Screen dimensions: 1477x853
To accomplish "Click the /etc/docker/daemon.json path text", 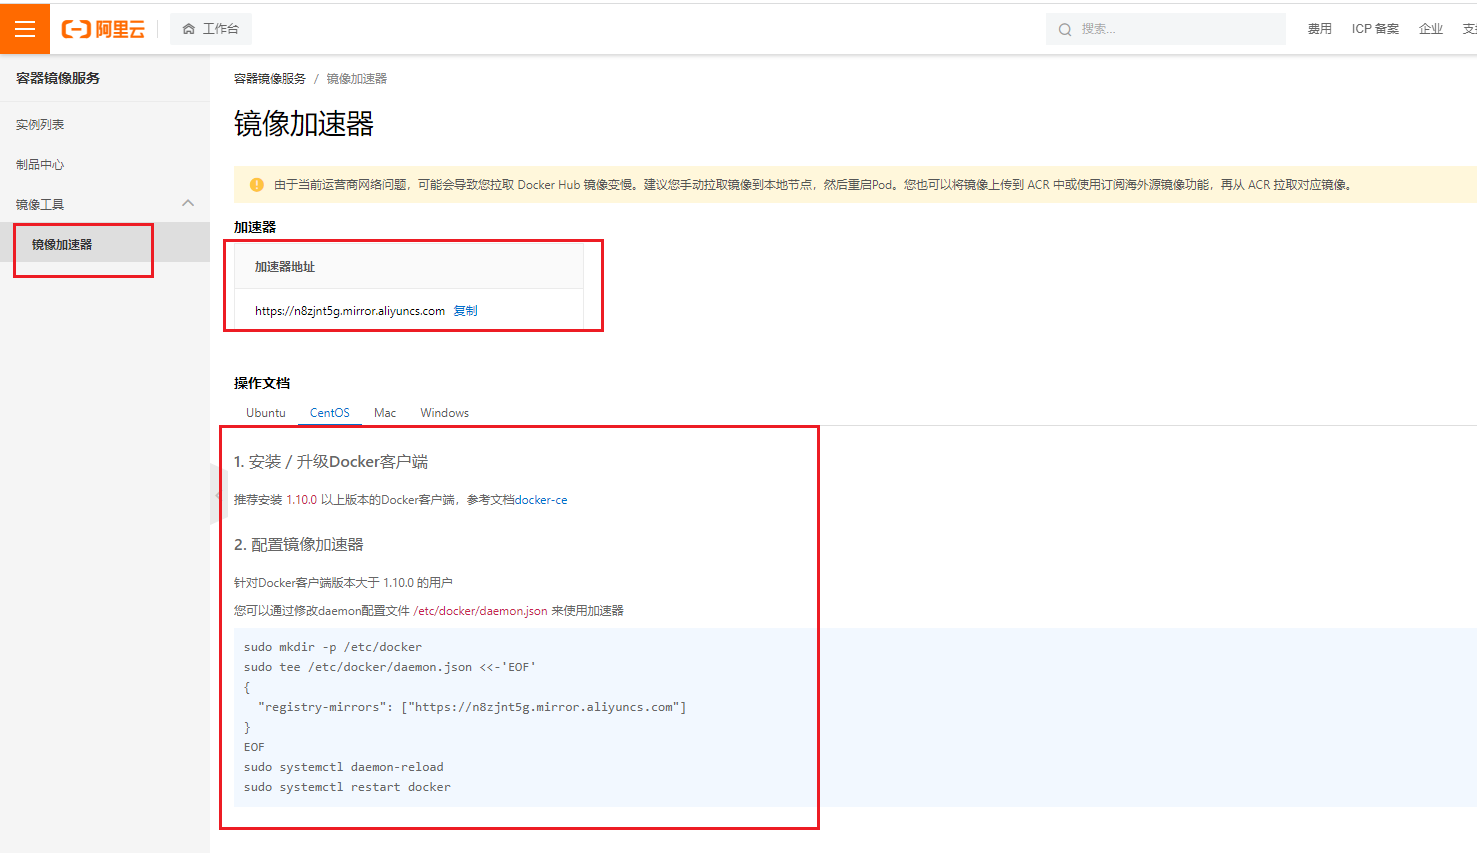I will pos(480,611).
